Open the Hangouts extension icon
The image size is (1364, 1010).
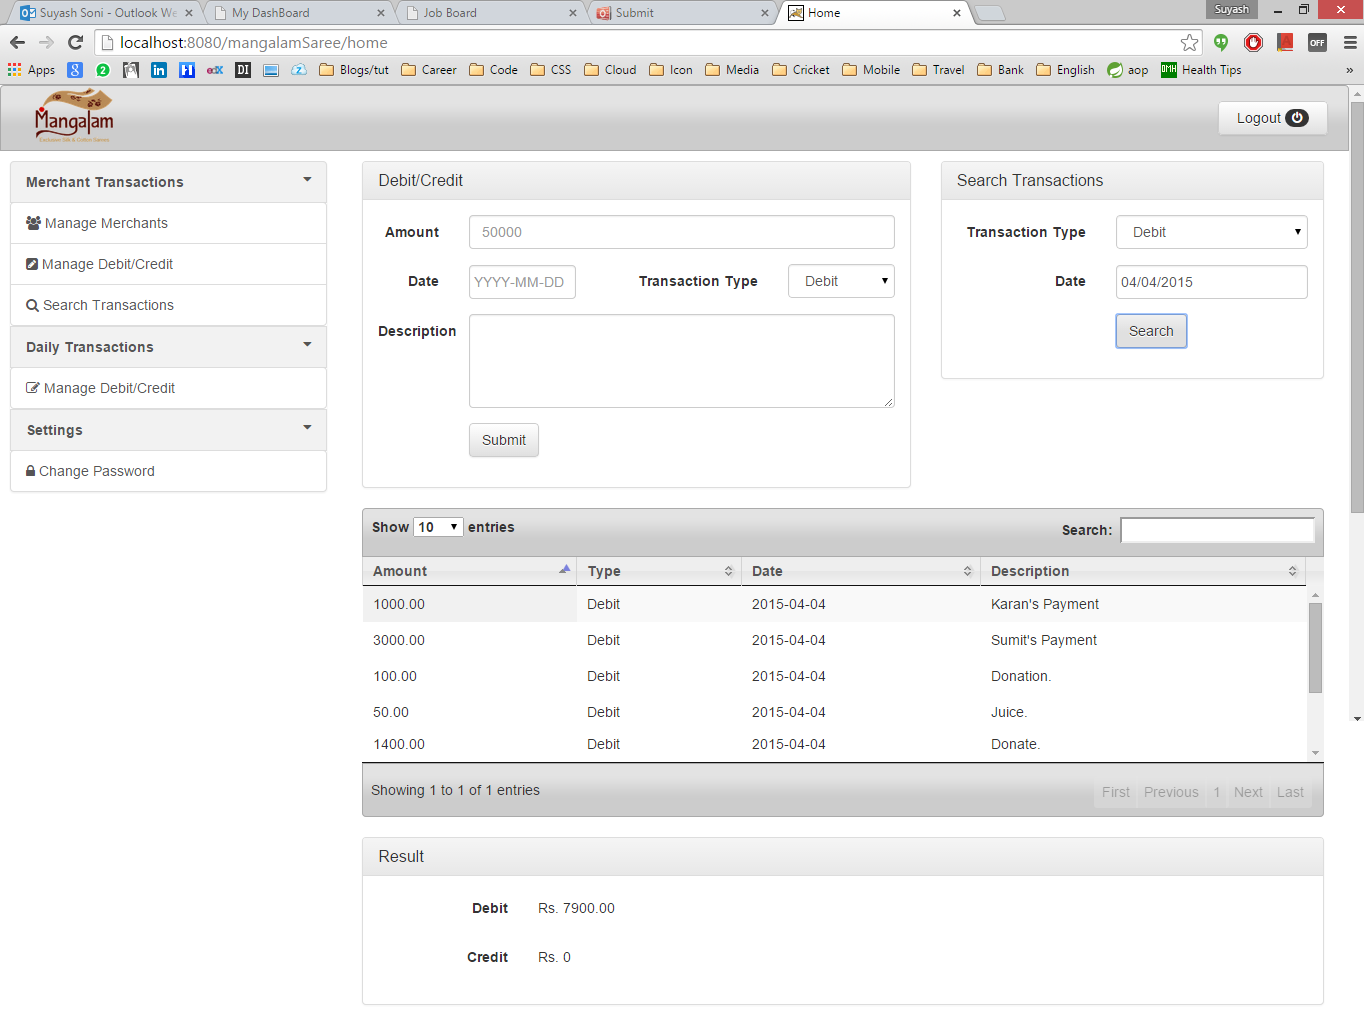1221,42
